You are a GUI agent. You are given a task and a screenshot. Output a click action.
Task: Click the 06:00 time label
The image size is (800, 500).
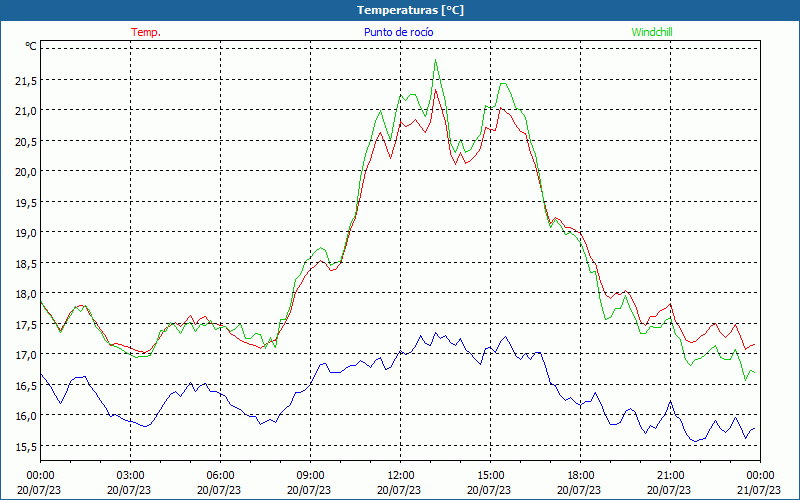(220, 476)
